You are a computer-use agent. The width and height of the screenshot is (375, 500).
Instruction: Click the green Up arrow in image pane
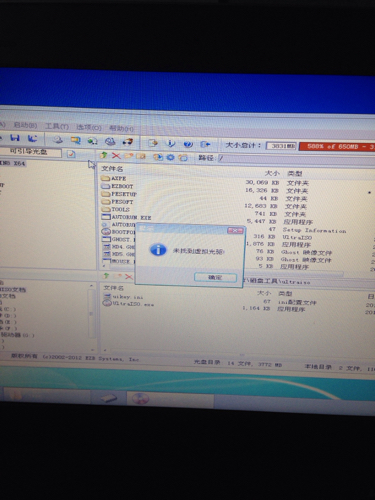[104, 155]
